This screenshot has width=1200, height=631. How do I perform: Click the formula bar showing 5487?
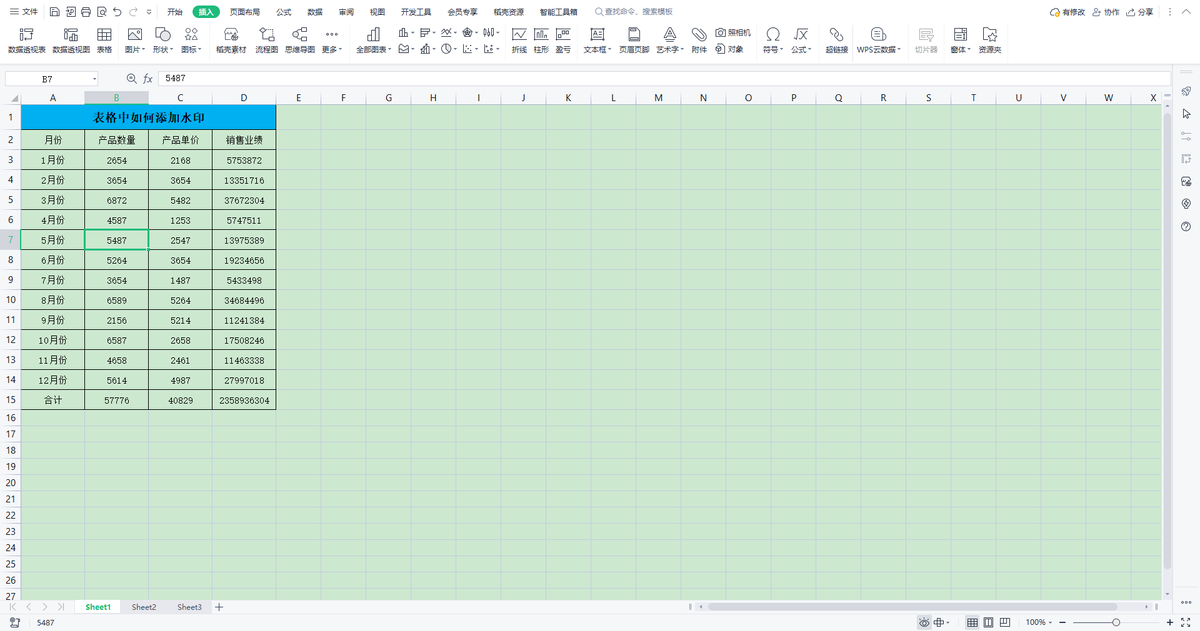664,78
